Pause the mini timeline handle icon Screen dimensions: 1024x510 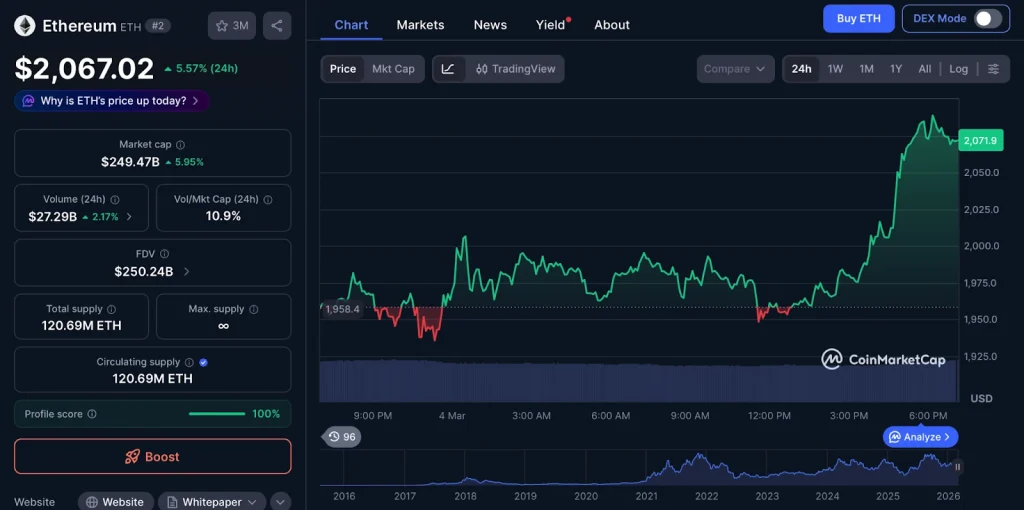[x=957, y=466]
